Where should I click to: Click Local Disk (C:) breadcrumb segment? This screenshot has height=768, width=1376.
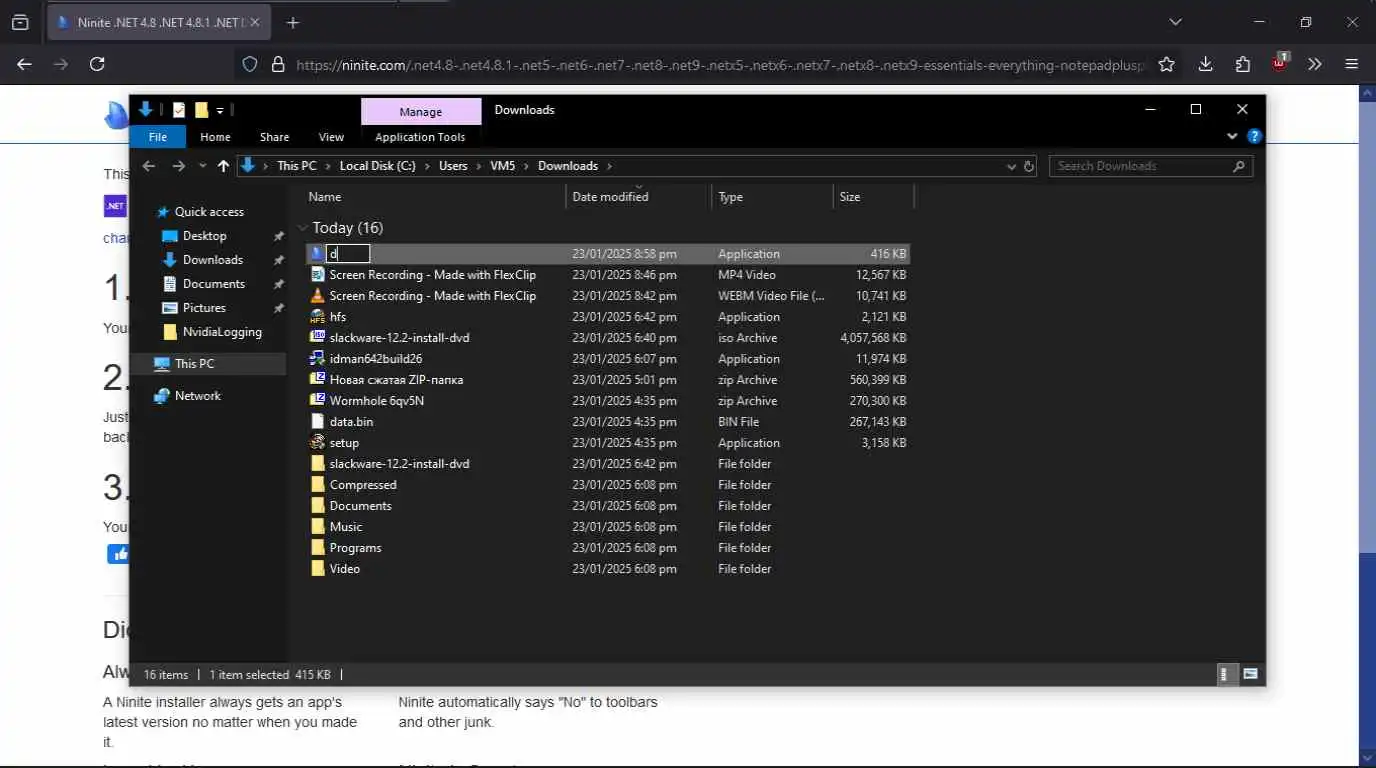coord(377,166)
